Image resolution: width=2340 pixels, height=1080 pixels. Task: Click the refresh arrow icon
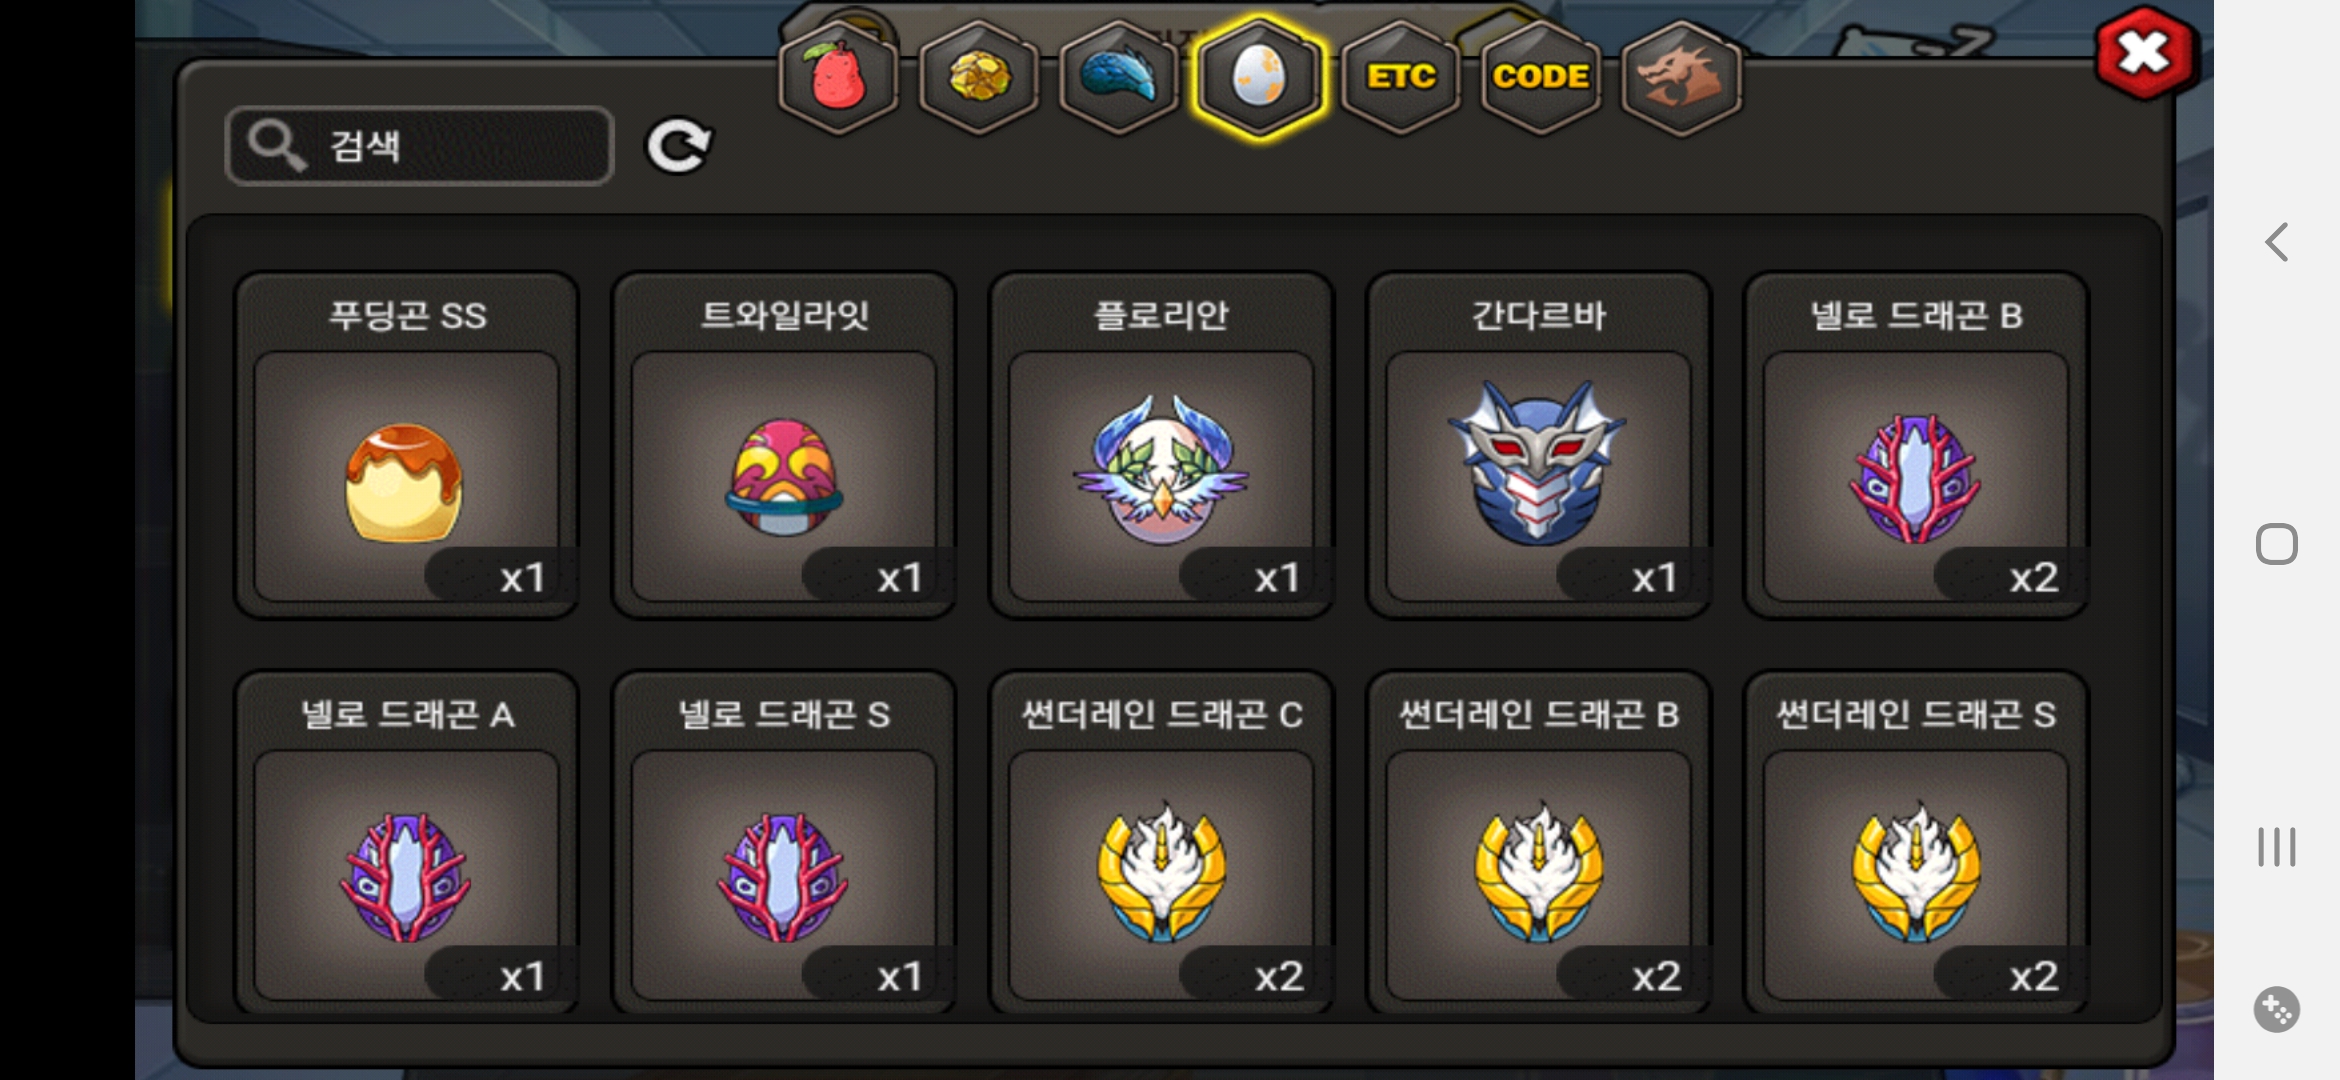[x=679, y=146]
